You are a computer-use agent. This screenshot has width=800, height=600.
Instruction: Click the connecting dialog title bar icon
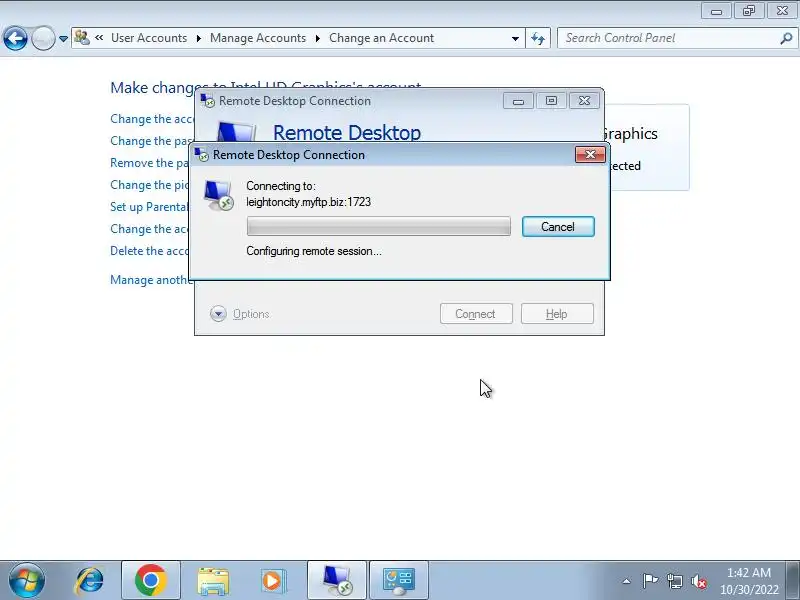202,155
